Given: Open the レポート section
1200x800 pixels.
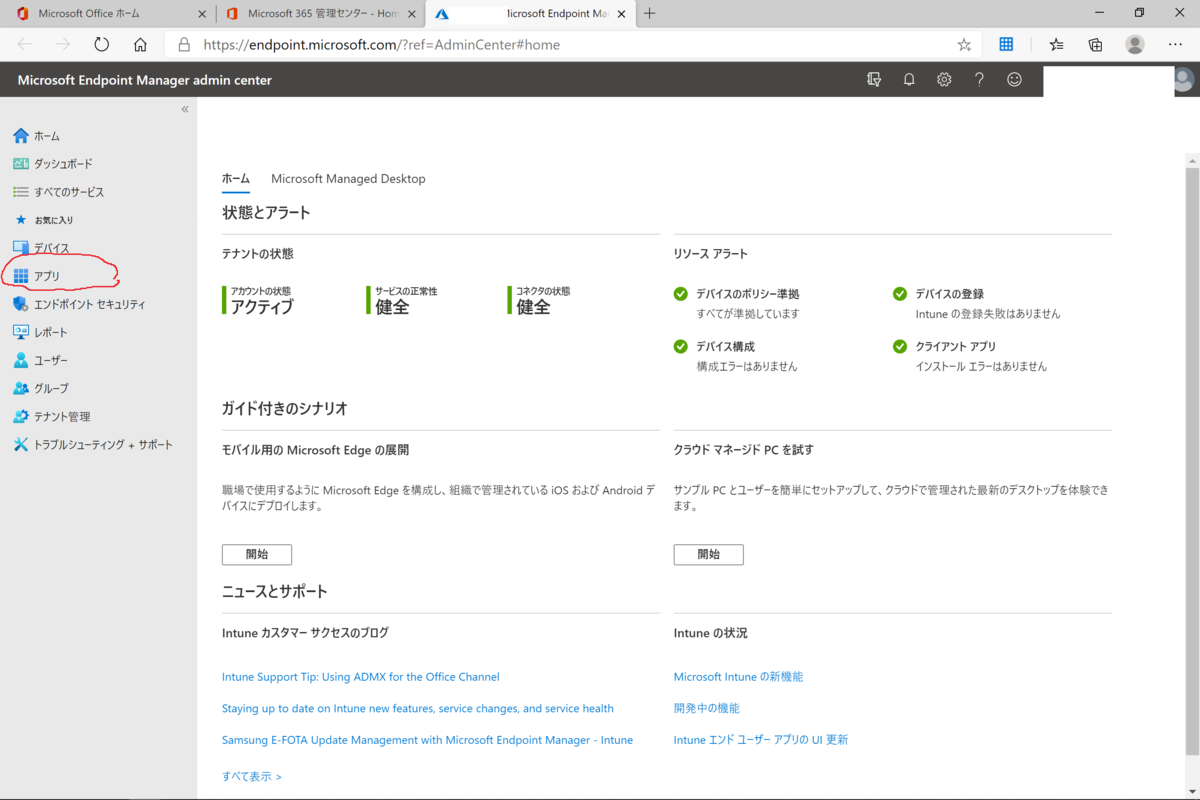Looking at the screenshot, I should 45,331.
